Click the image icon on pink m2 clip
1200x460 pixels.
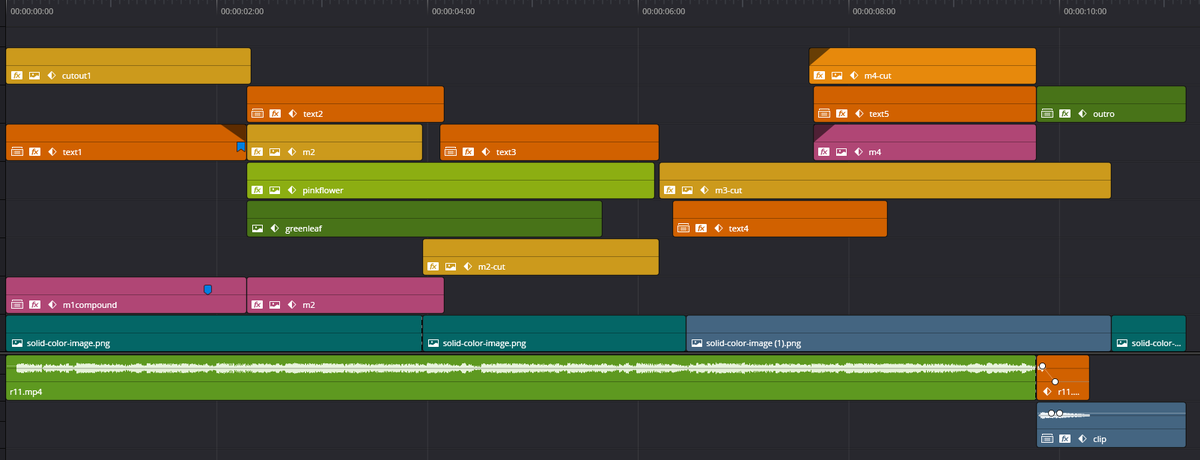[x=275, y=304]
